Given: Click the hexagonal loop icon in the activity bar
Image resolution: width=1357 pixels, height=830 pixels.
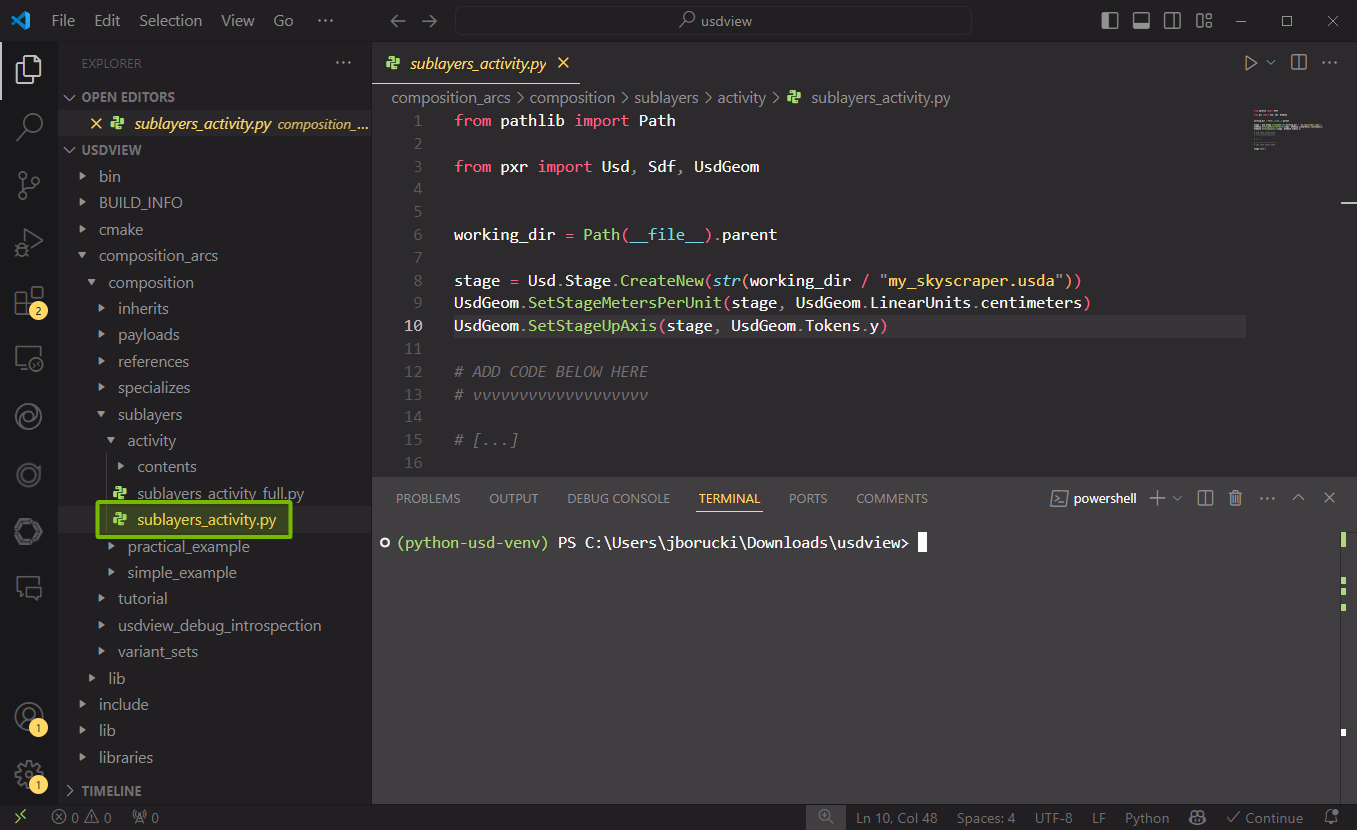Looking at the screenshot, I should click(29, 531).
